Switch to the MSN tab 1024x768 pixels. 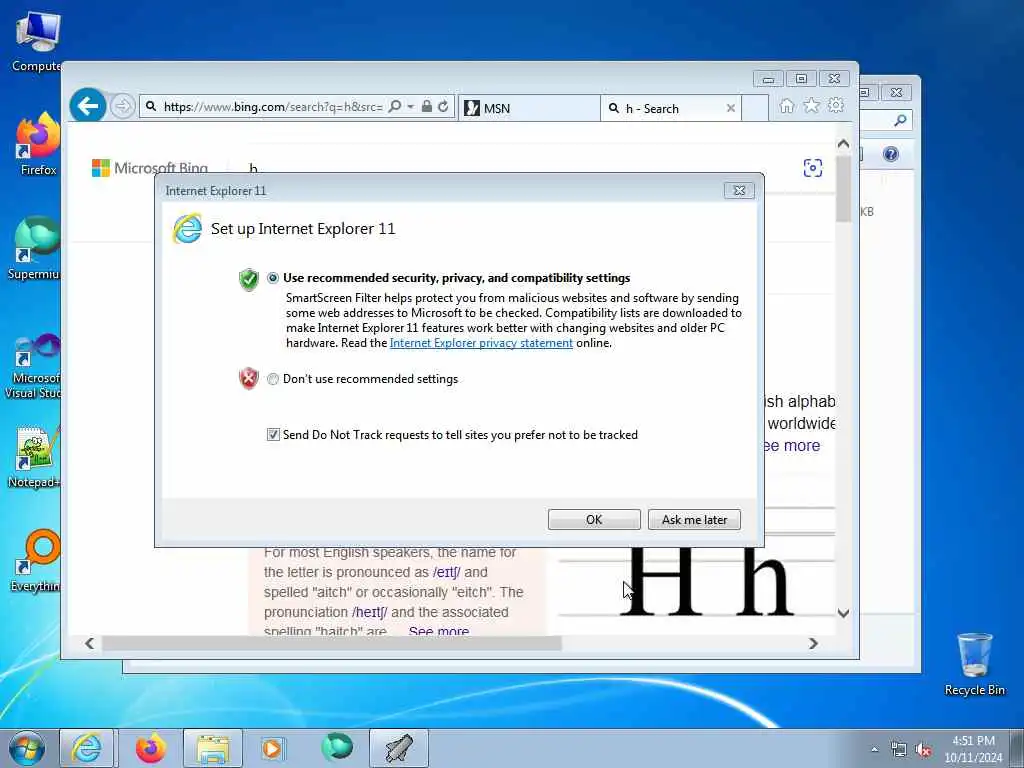(x=529, y=108)
